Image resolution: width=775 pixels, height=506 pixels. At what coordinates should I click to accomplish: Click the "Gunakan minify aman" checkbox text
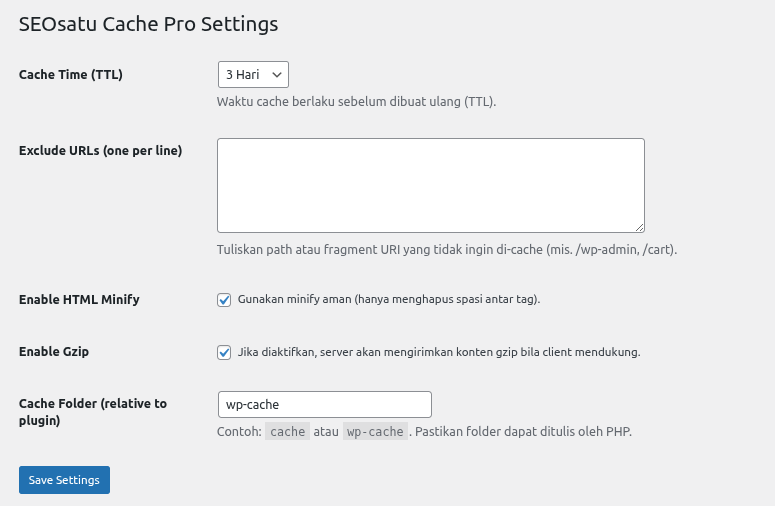(x=388, y=300)
